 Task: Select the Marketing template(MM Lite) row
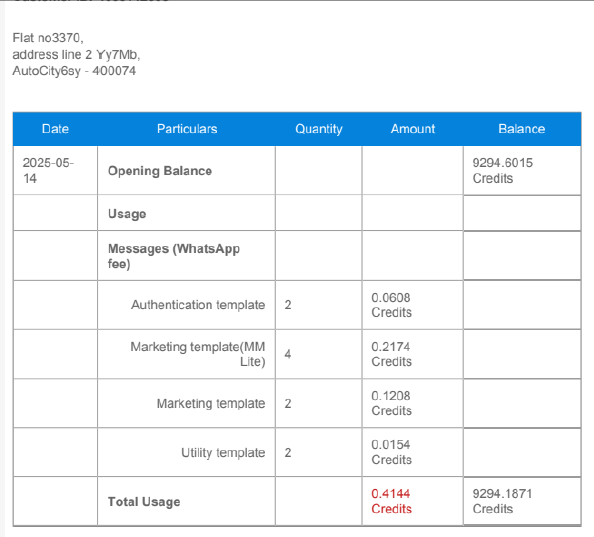[x=297, y=354]
